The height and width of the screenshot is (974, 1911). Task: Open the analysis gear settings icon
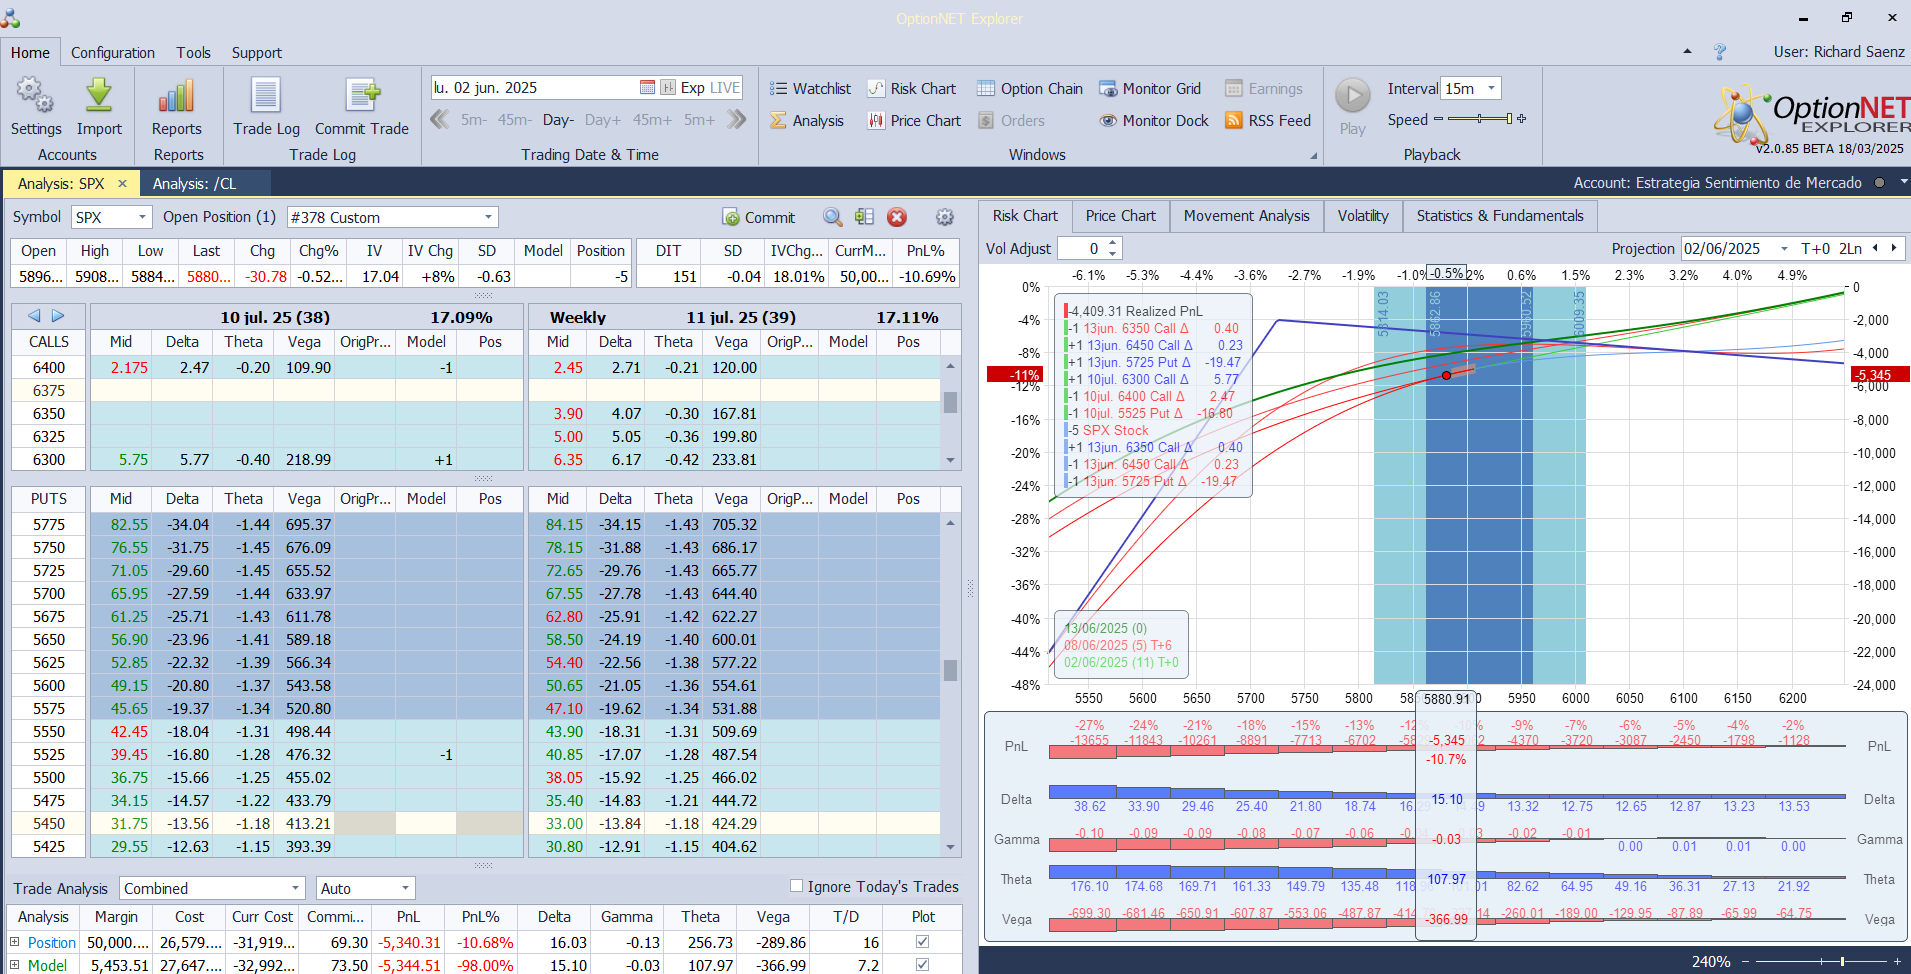pyautogui.click(x=944, y=217)
